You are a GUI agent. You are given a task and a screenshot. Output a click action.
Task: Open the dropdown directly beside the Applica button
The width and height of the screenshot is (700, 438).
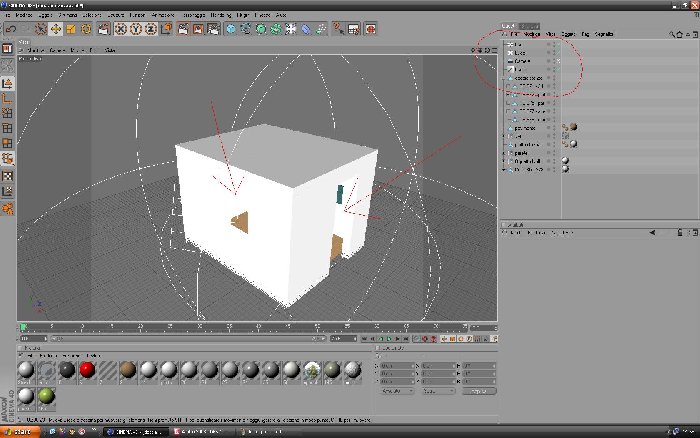pos(438,391)
